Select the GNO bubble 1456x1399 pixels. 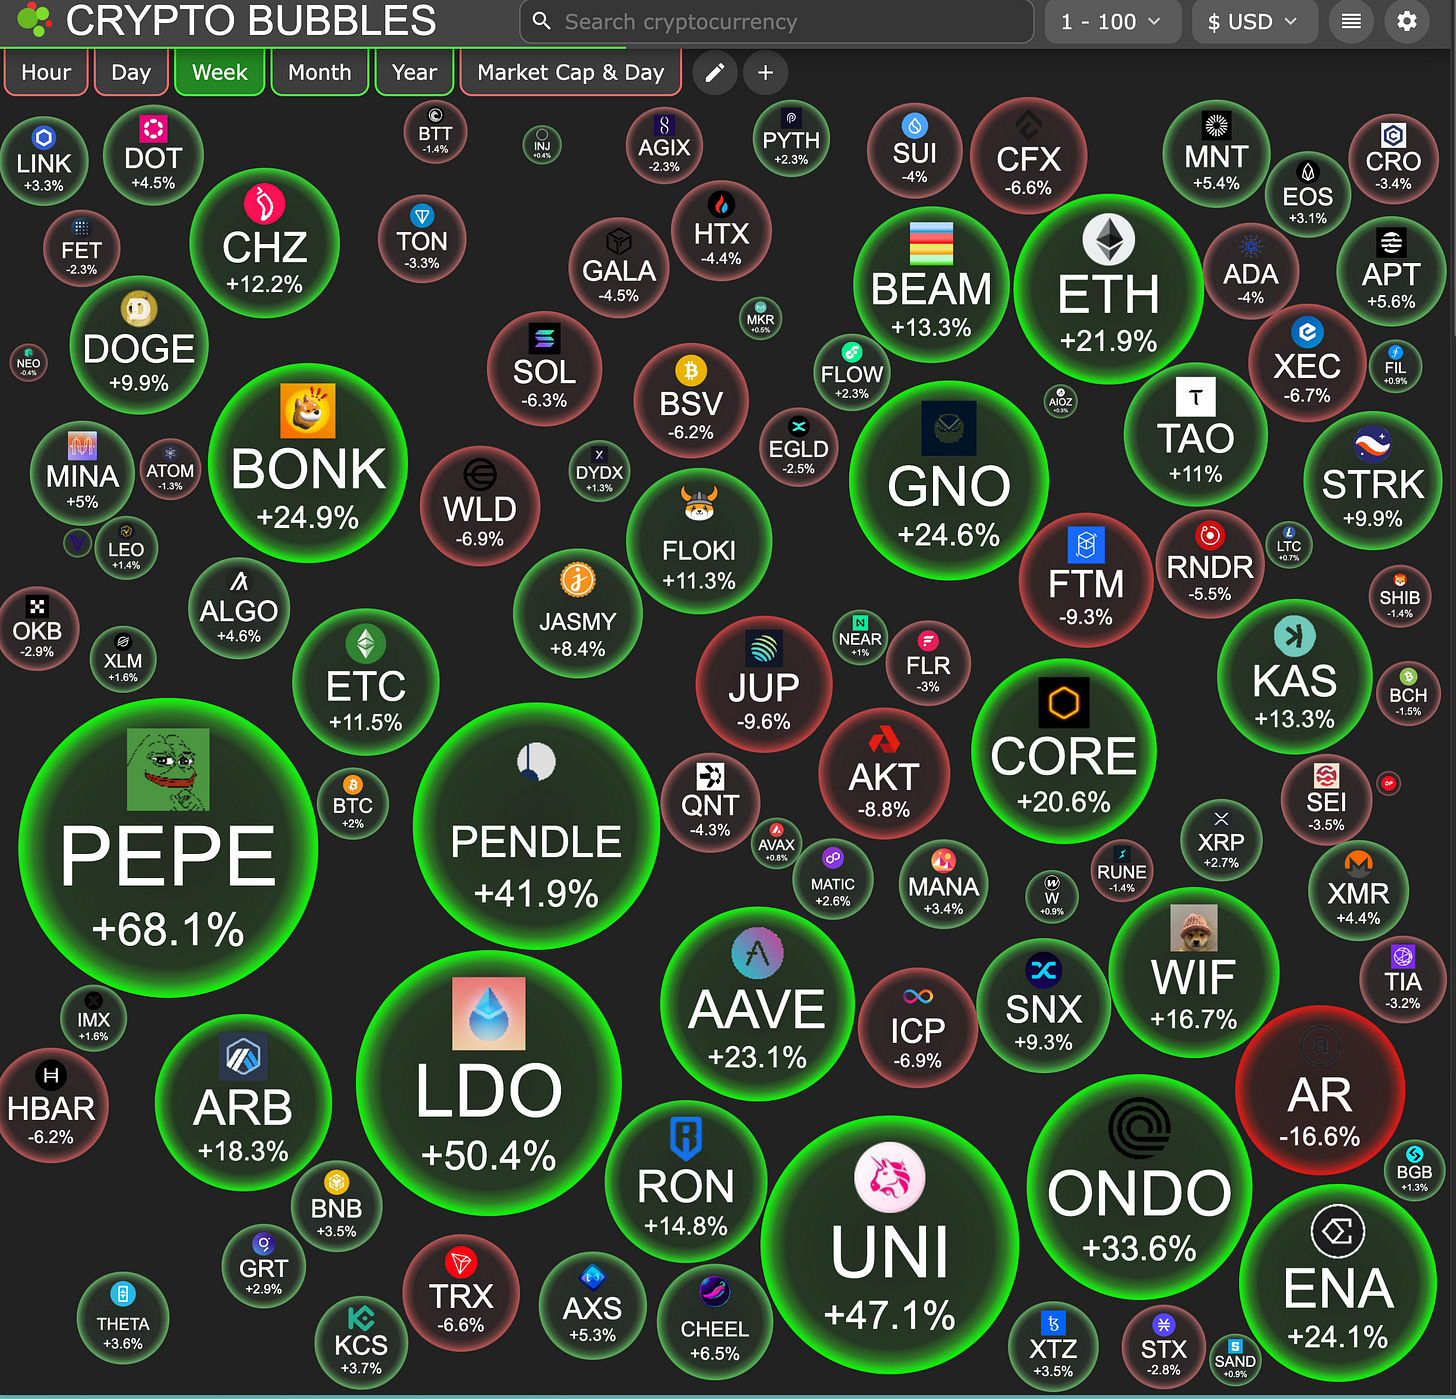[949, 481]
